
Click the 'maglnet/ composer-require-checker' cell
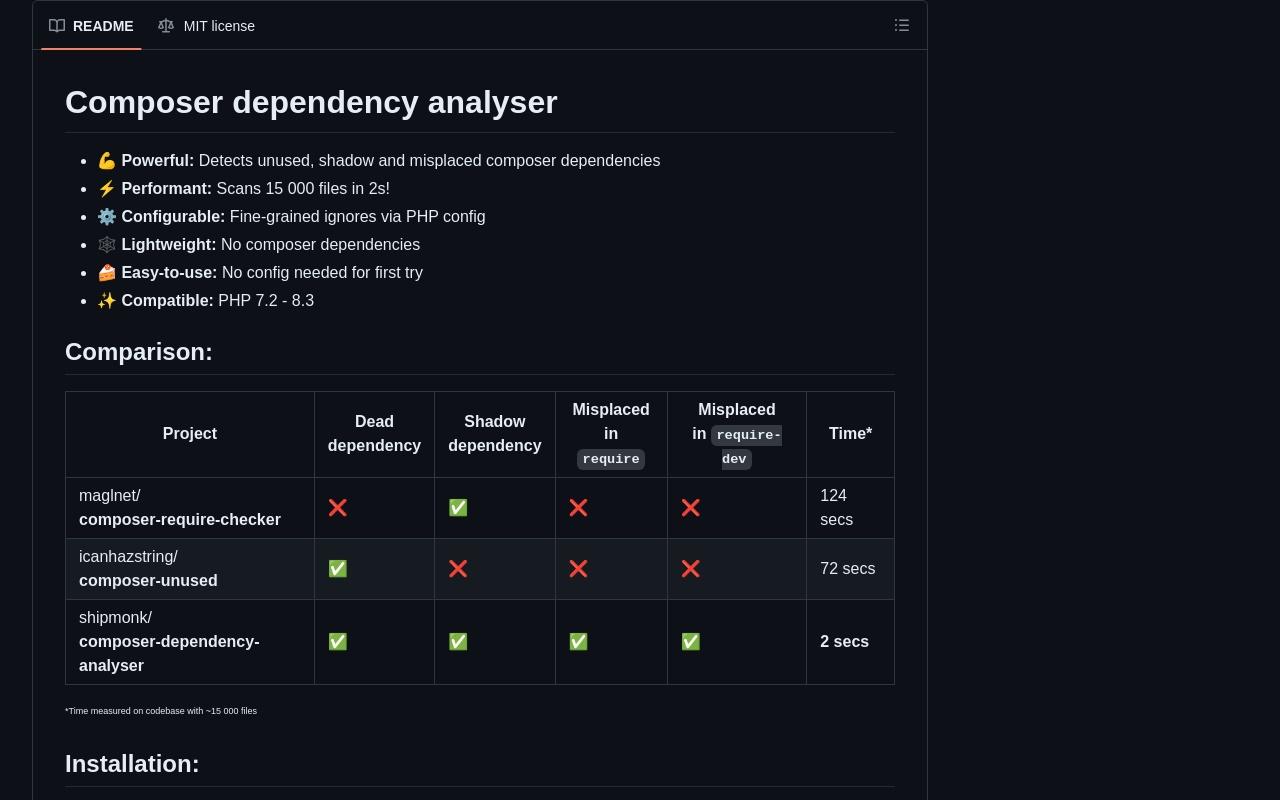[190, 508]
